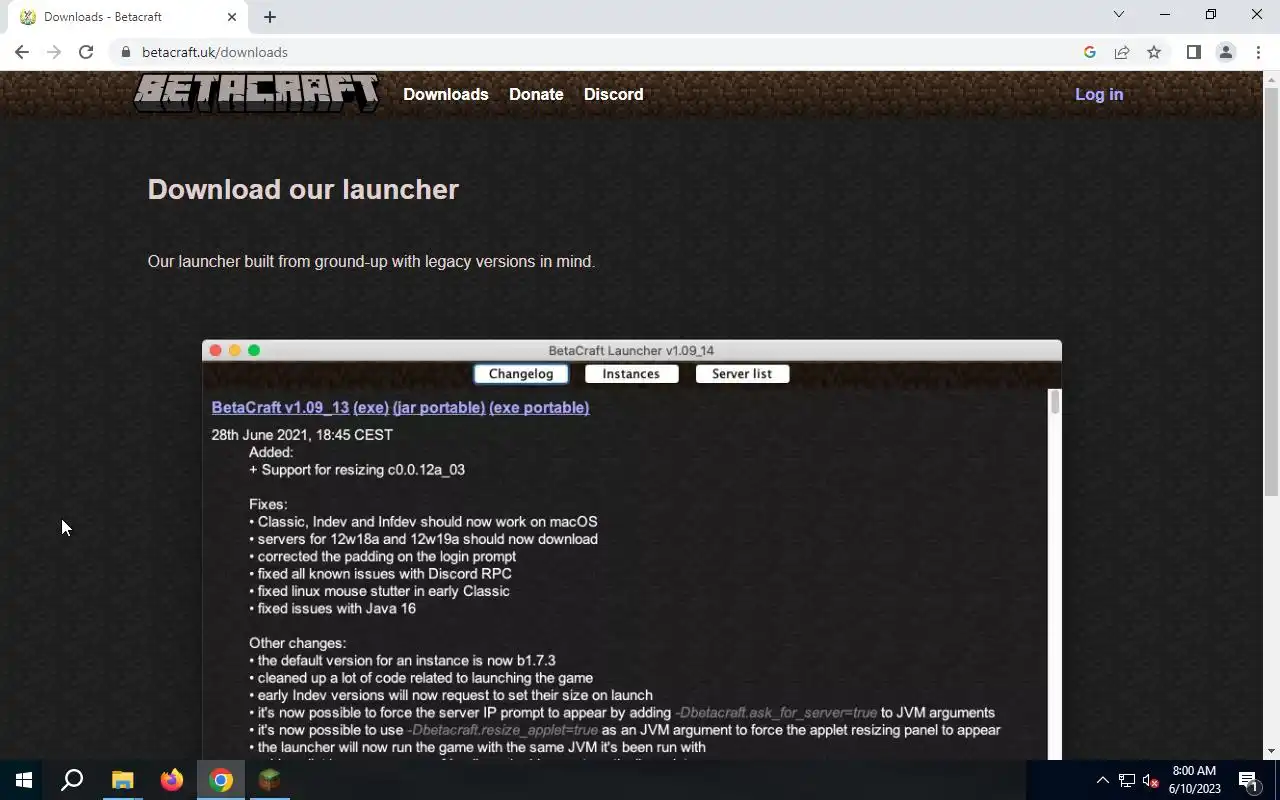Click page scrollbar down arrow
Viewport: 1280px width, 800px height.
(1271, 751)
